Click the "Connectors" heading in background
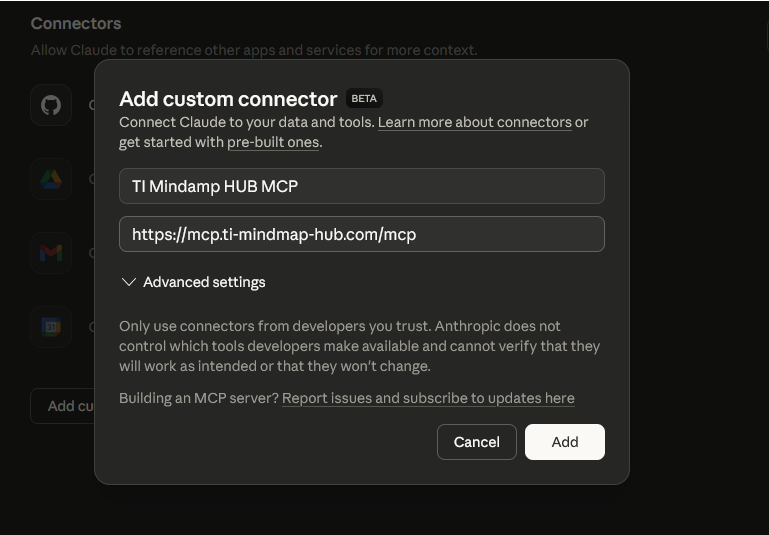The height and width of the screenshot is (535, 769). pyautogui.click(x=76, y=24)
